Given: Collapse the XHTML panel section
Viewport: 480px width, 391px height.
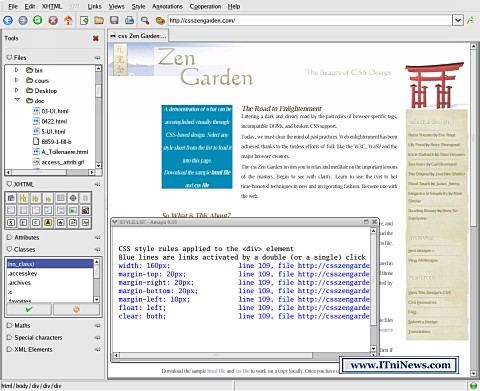Looking at the screenshot, I should tap(9, 184).
